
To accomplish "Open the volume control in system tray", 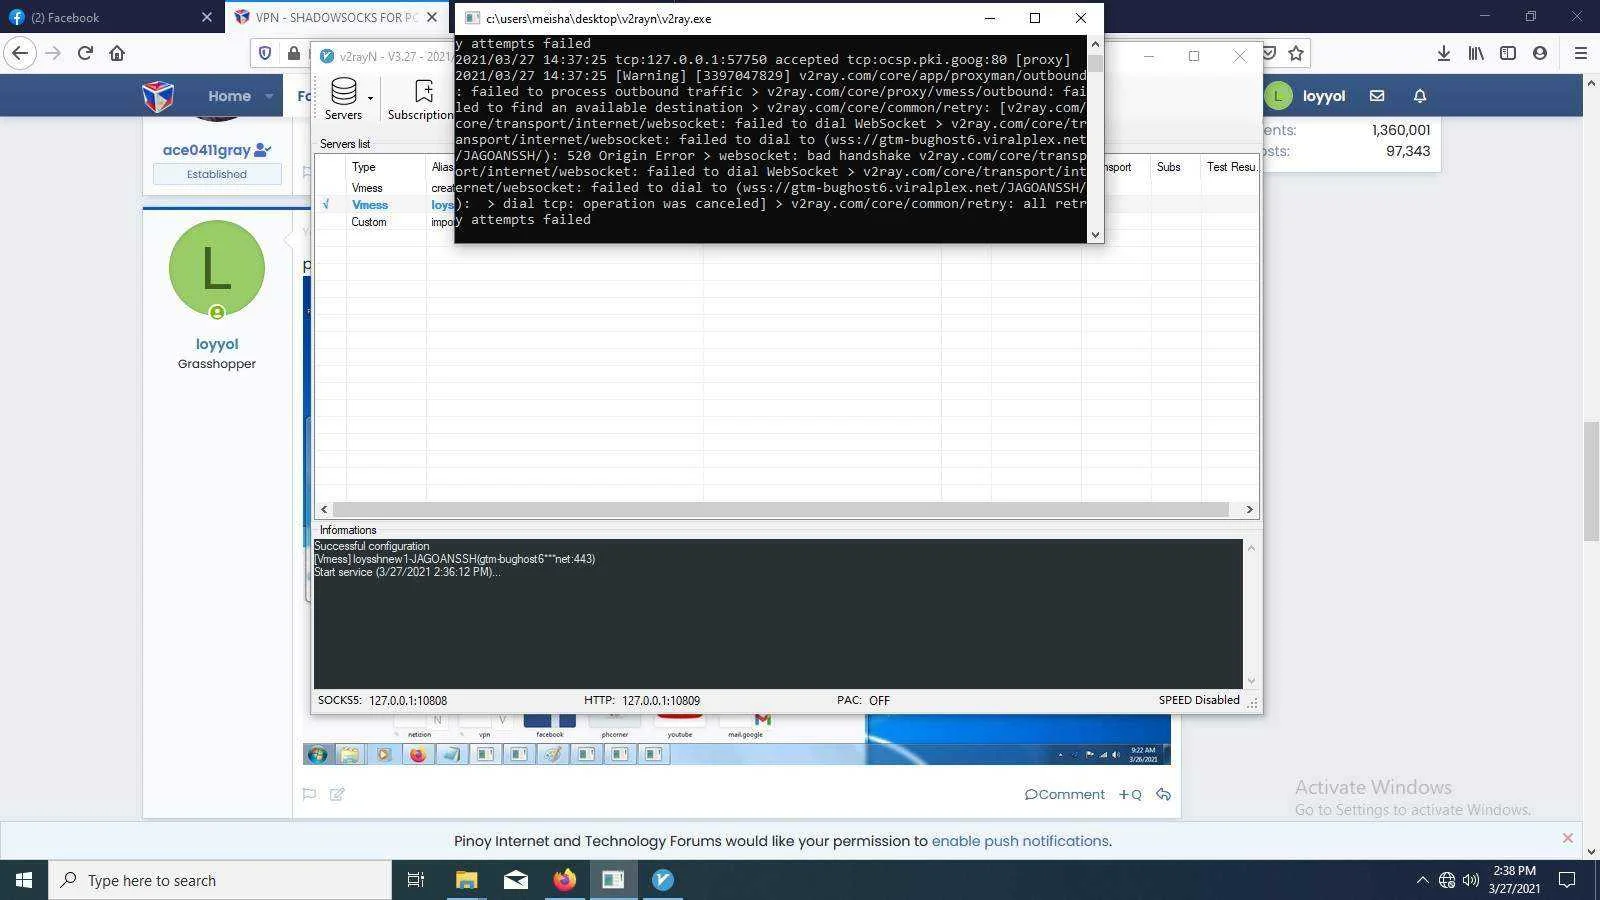I will 1471,880.
